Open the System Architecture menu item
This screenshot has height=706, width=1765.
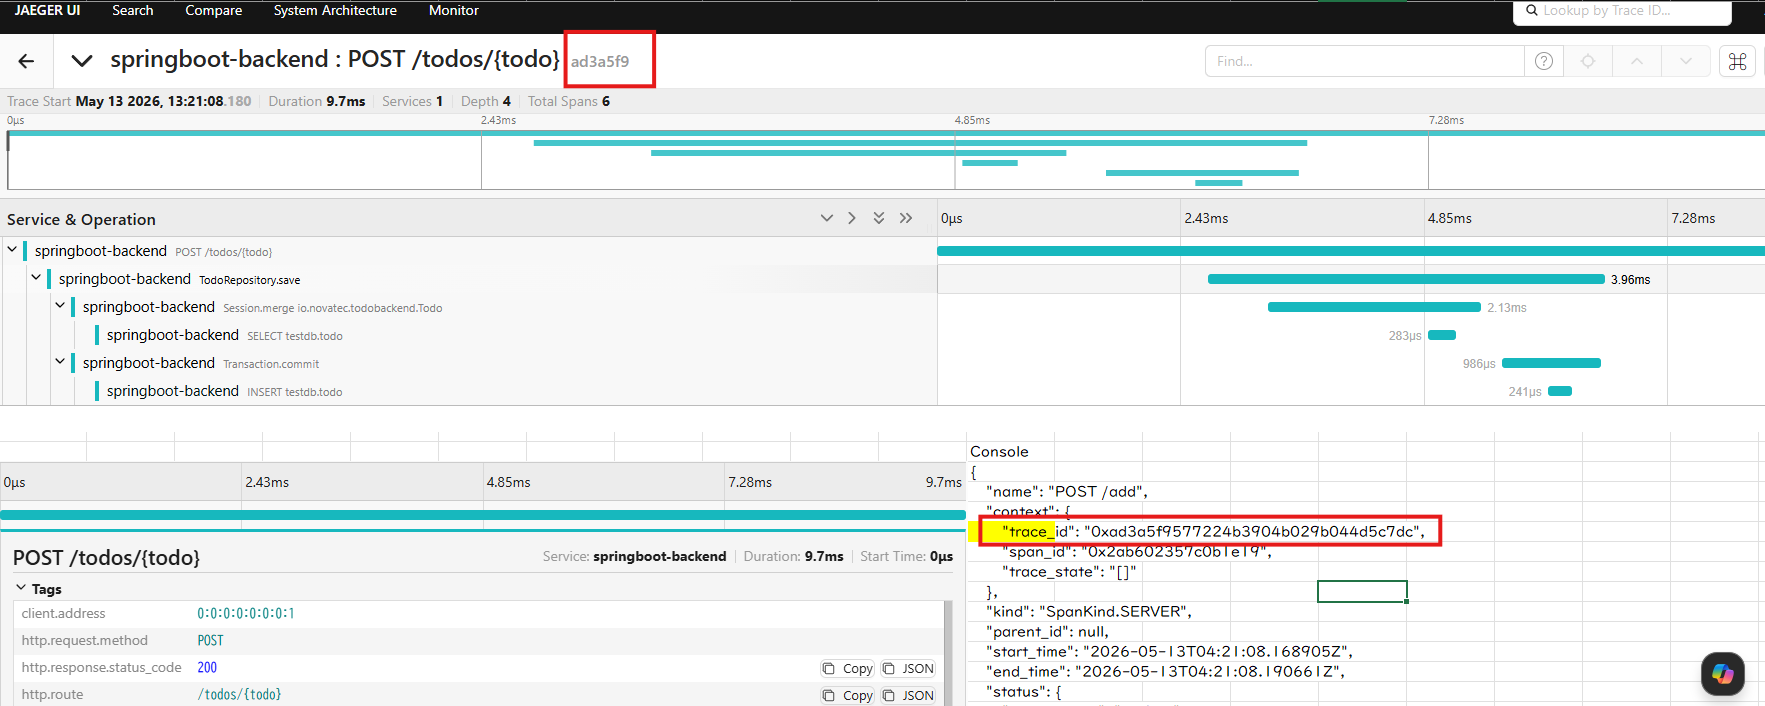coord(335,10)
